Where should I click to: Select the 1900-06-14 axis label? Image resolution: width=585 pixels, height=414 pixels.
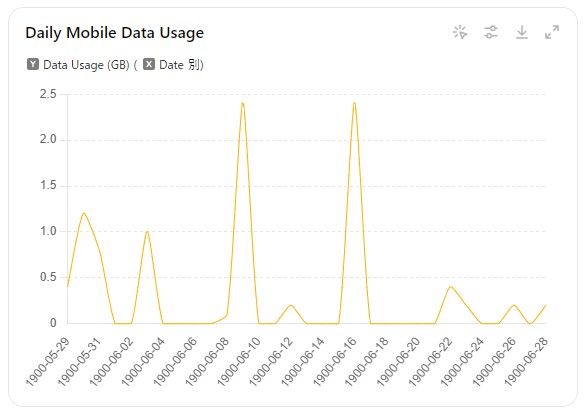pos(303,361)
